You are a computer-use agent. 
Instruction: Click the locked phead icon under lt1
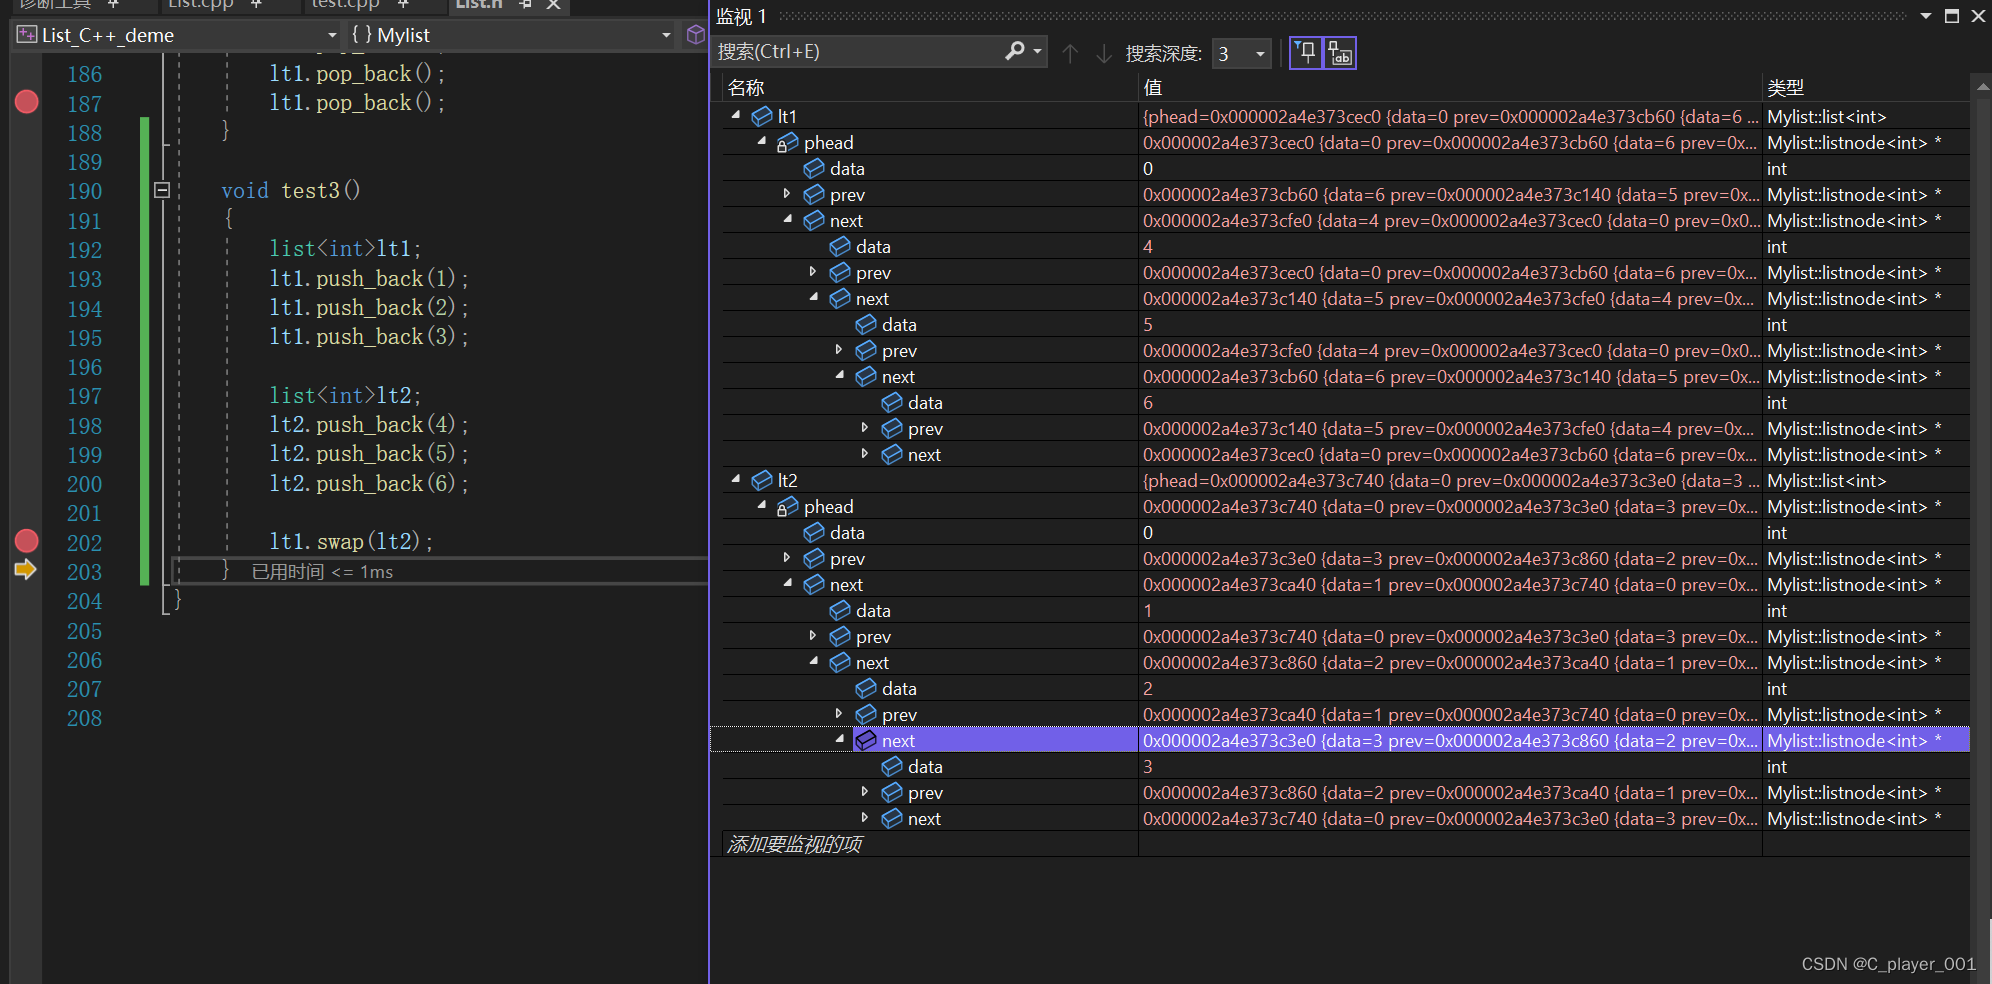(788, 143)
